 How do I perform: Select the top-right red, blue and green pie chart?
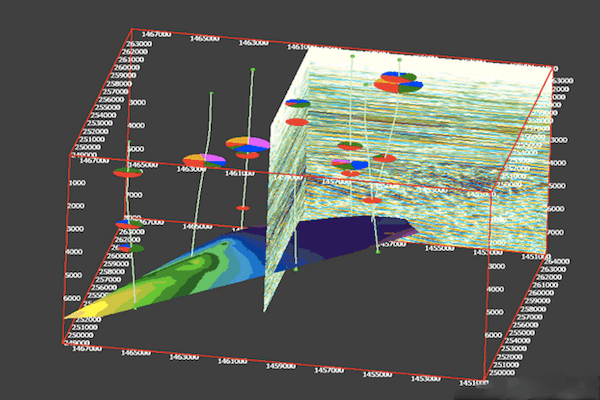pyautogui.click(x=396, y=82)
